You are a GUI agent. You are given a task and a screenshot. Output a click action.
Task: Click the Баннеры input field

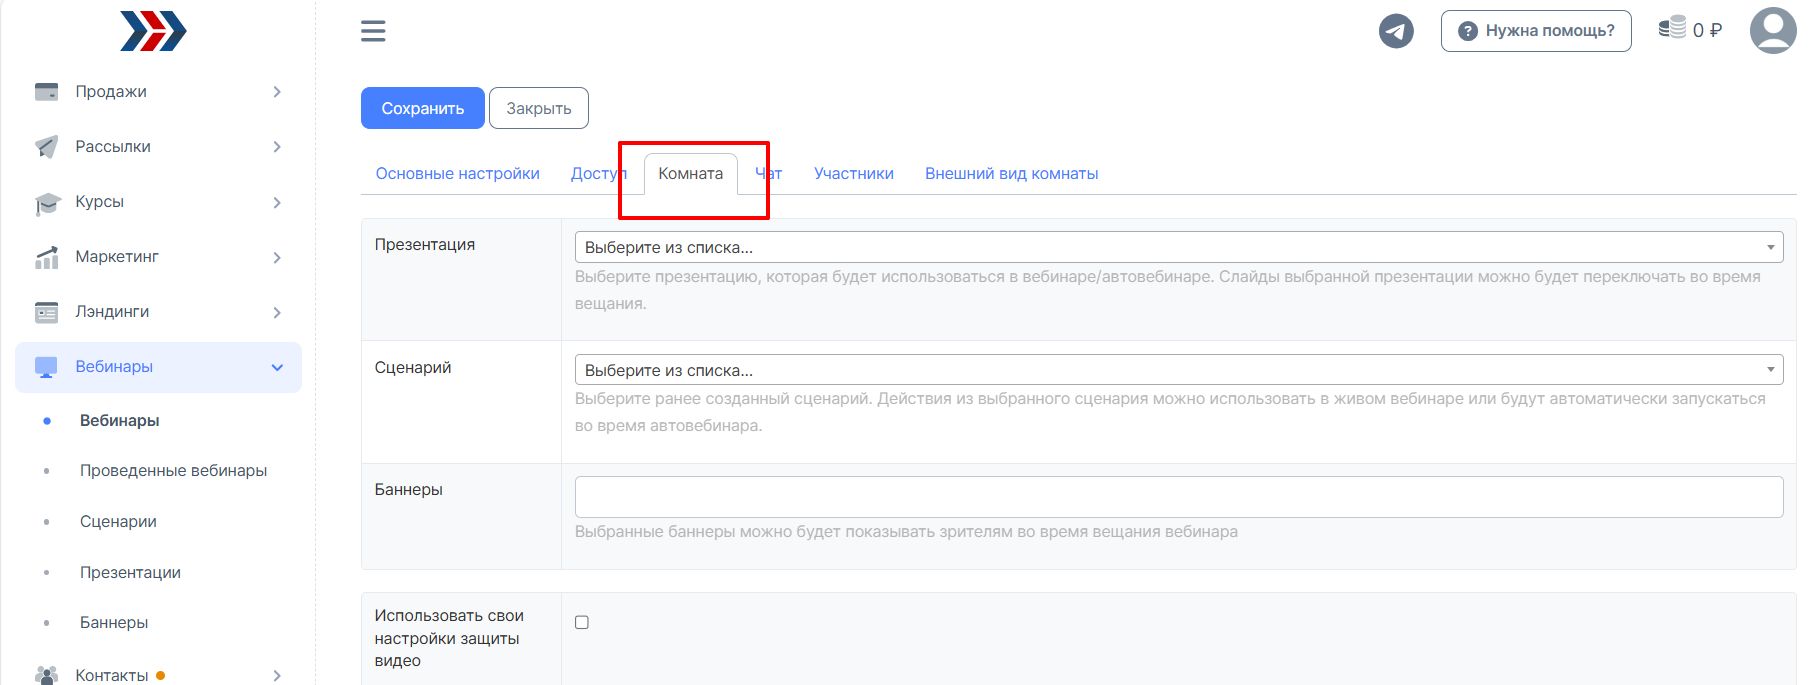[1178, 497]
